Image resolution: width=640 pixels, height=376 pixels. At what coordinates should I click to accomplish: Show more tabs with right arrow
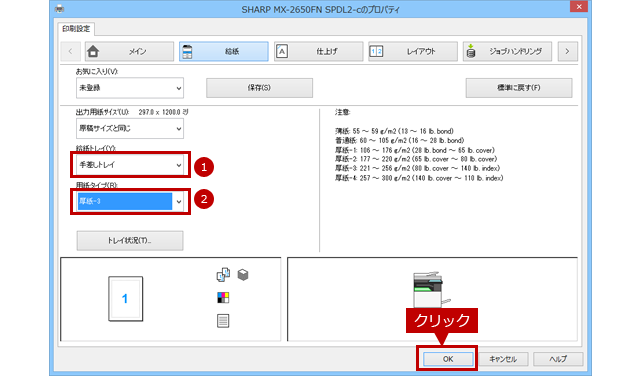[x=567, y=51]
